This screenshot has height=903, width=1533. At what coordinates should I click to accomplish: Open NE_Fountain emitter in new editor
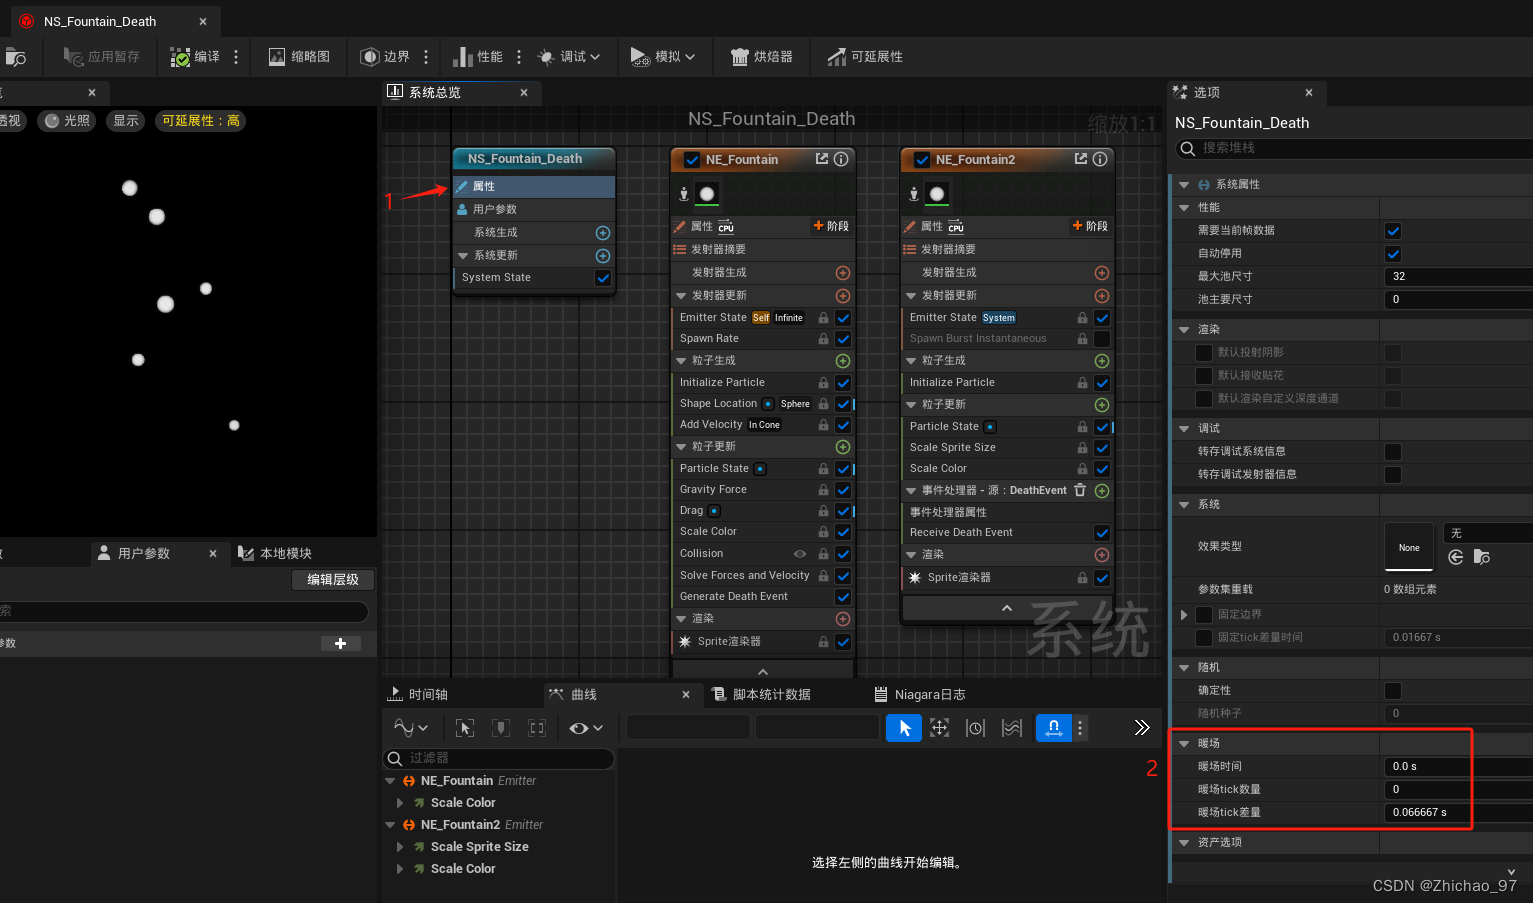pos(822,159)
